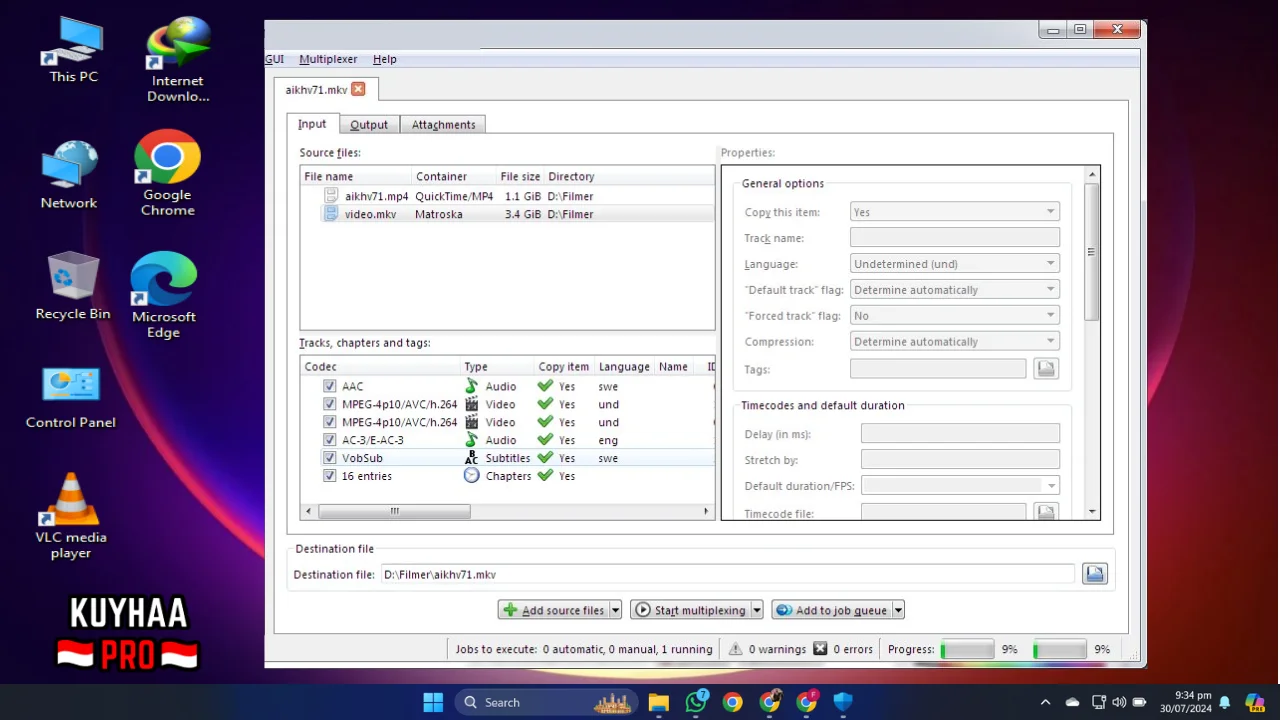Close the aikhv71.mkv tab with its X icon
Image resolution: width=1280 pixels, height=720 pixels.
click(x=358, y=89)
